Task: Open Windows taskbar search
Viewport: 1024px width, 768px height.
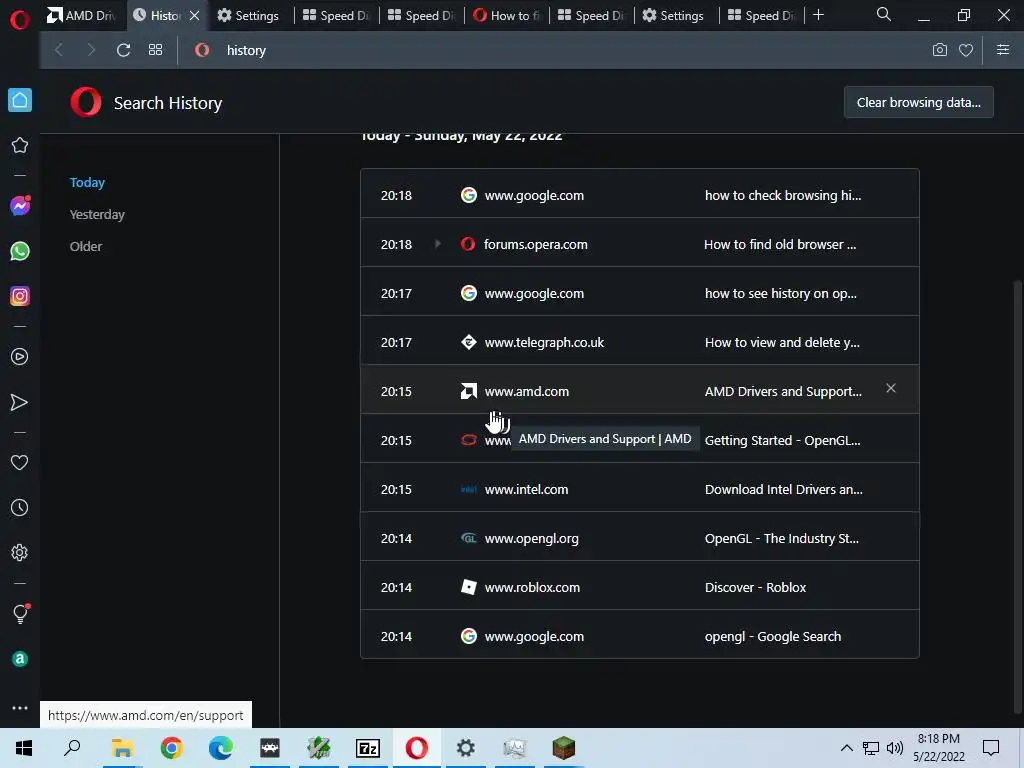Action: [72, 748]
